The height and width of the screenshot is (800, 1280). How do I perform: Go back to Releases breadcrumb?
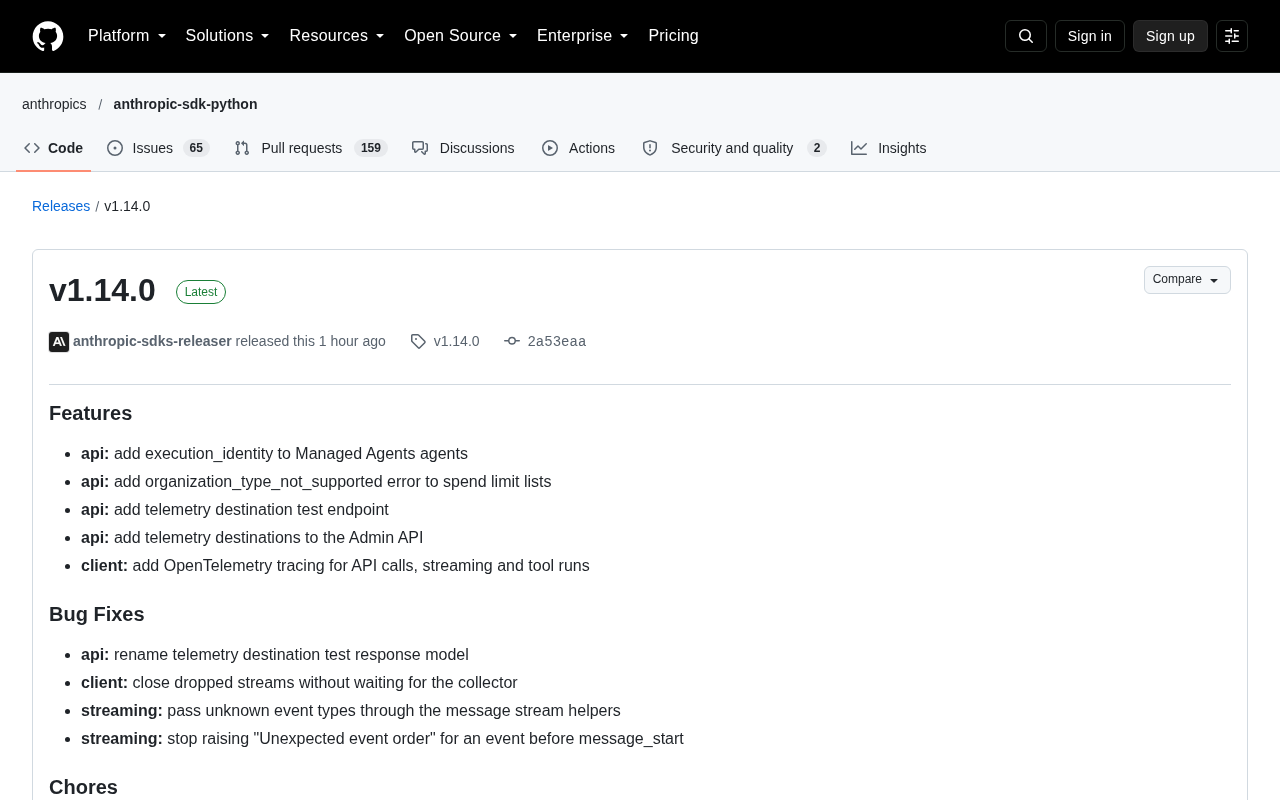61,206
